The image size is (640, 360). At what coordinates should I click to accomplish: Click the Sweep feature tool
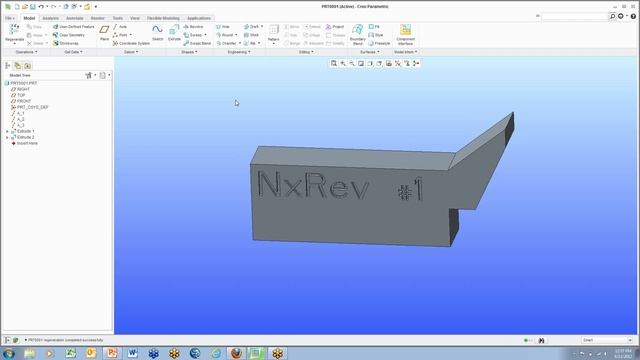(195, 35)
